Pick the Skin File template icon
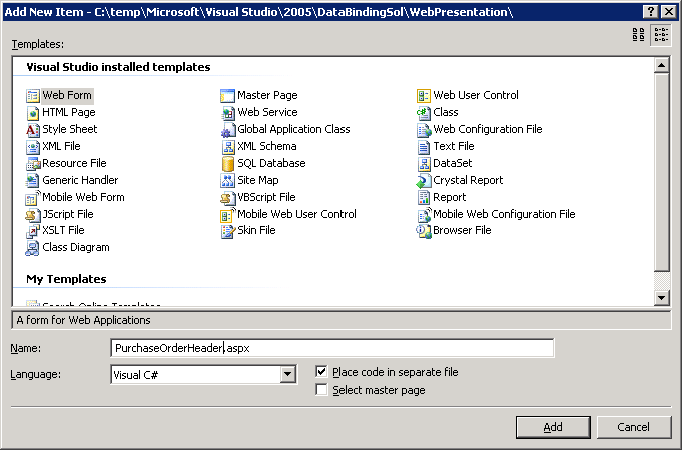Viewport: 682px width, 450px height. click(x=227, y=231)
